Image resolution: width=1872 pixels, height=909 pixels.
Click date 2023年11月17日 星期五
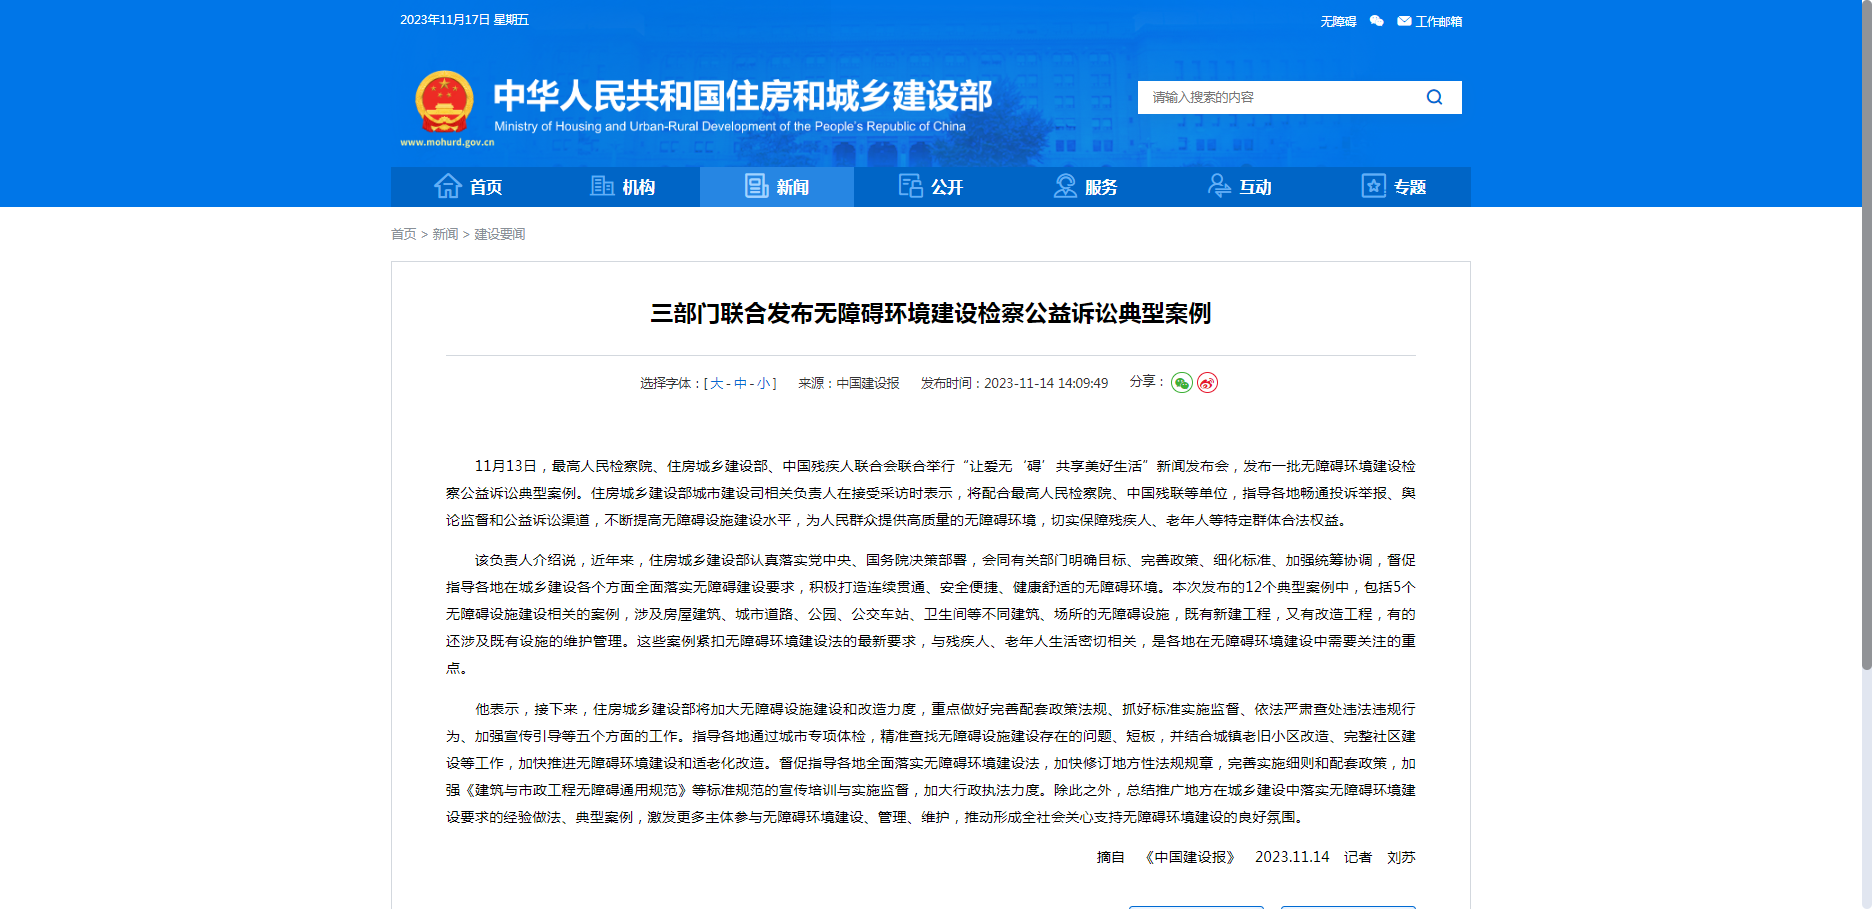pyautogui.click(x=464, y=20)
